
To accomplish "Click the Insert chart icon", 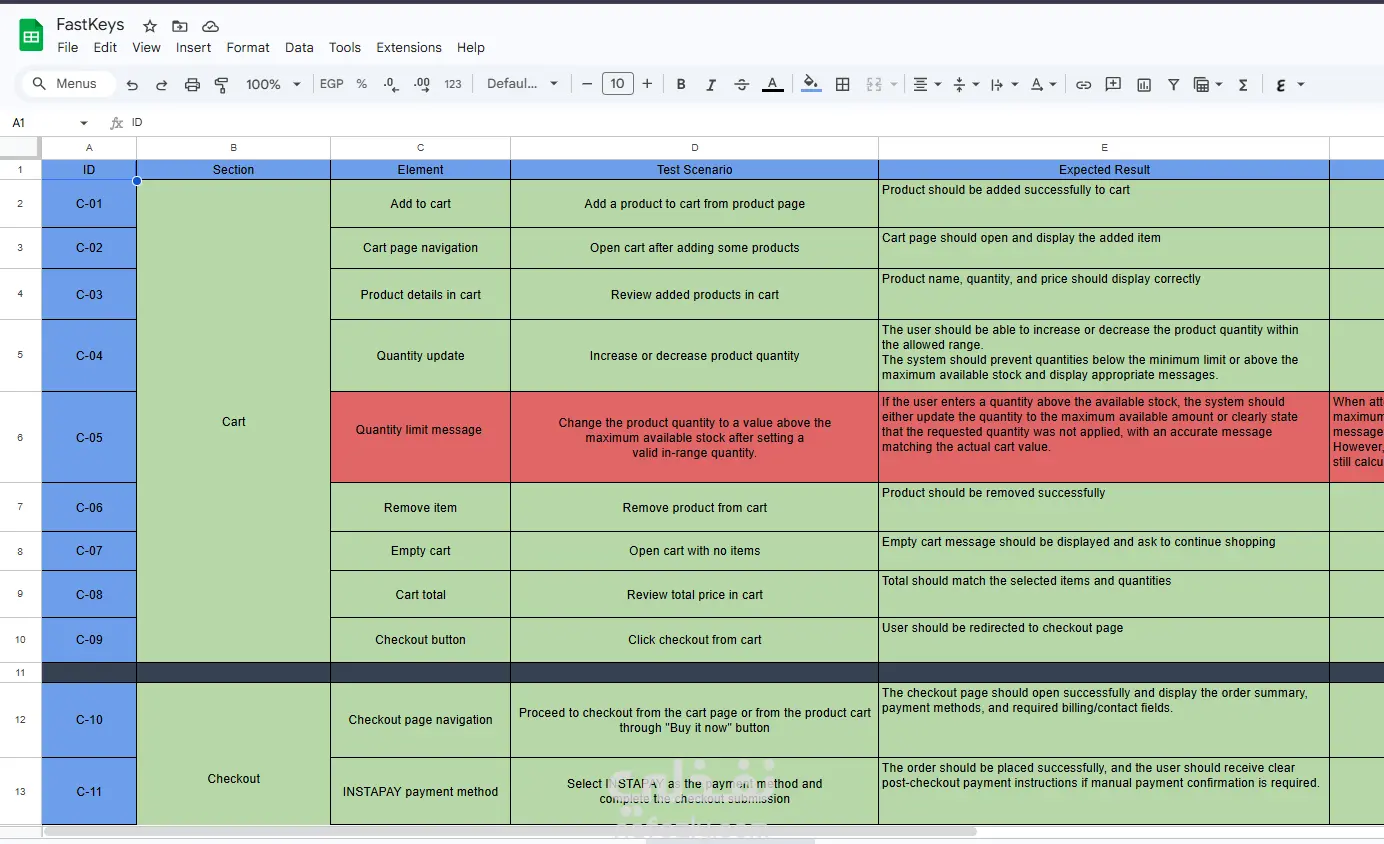I will [x=1143, y=85].
